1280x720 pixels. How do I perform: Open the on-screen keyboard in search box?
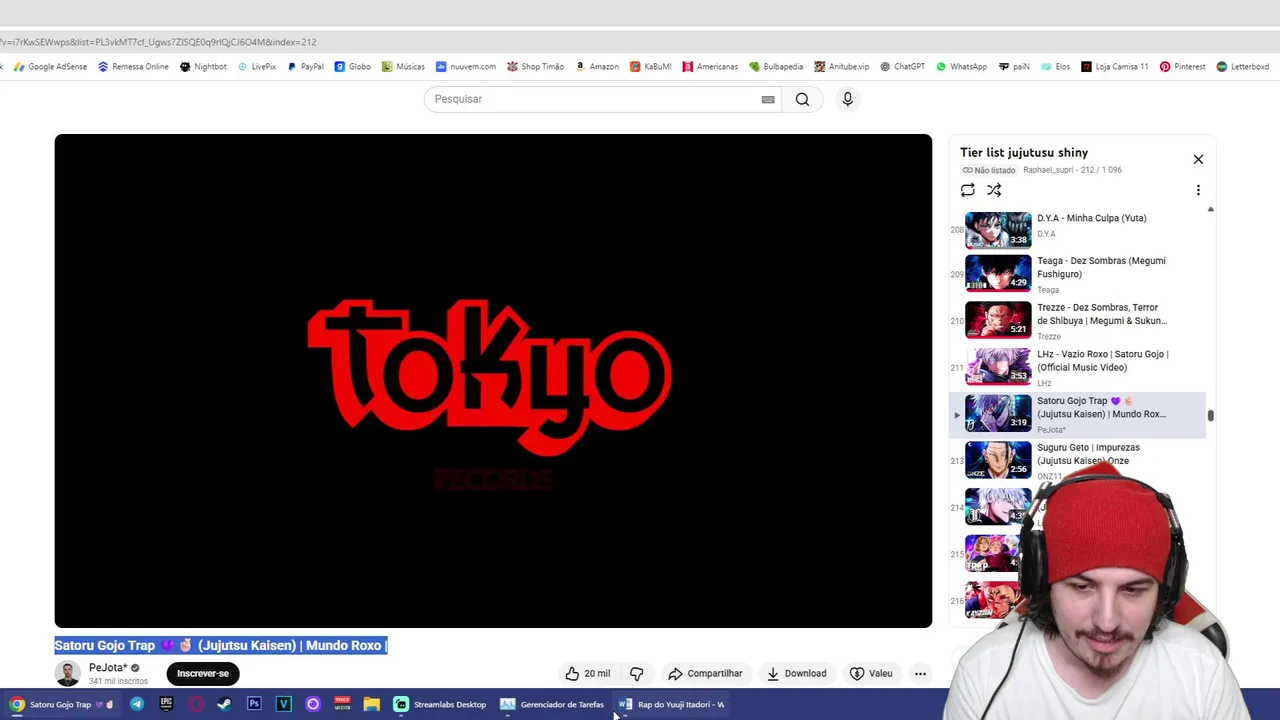click(x=768, y=99)
